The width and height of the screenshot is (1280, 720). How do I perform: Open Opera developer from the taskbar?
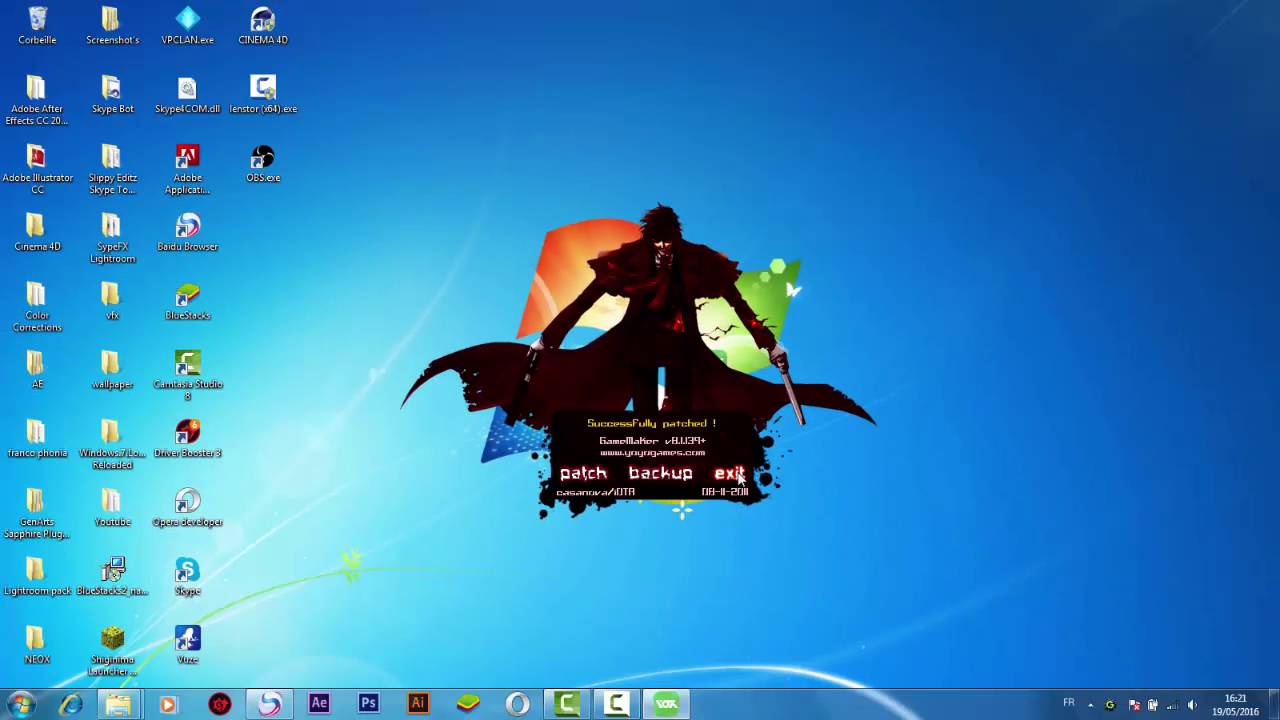tap(518, 704)
